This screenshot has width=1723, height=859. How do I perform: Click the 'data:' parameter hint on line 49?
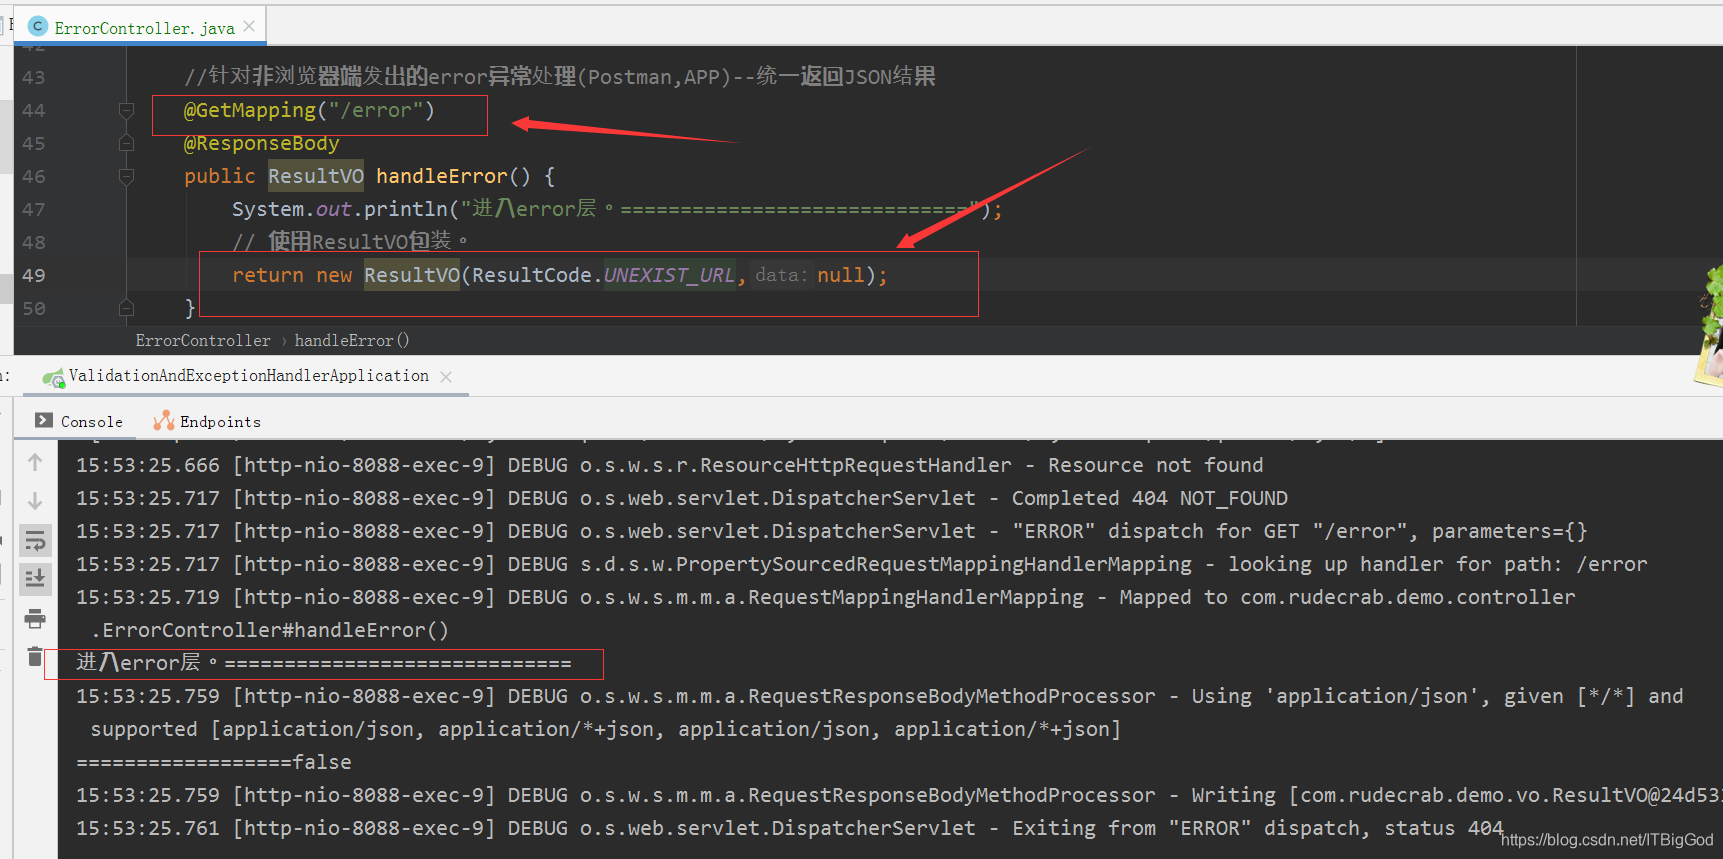pyautogui.click(x=781, y=275)
